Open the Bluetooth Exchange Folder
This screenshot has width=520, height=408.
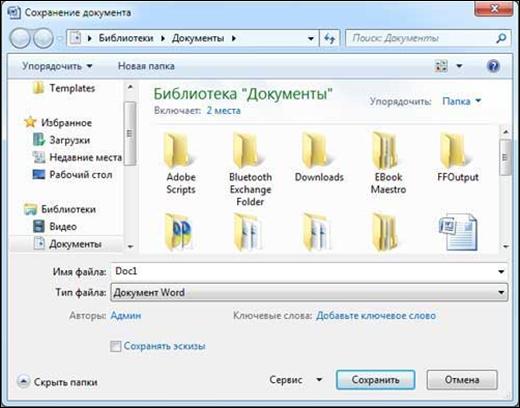coord(250,169)
